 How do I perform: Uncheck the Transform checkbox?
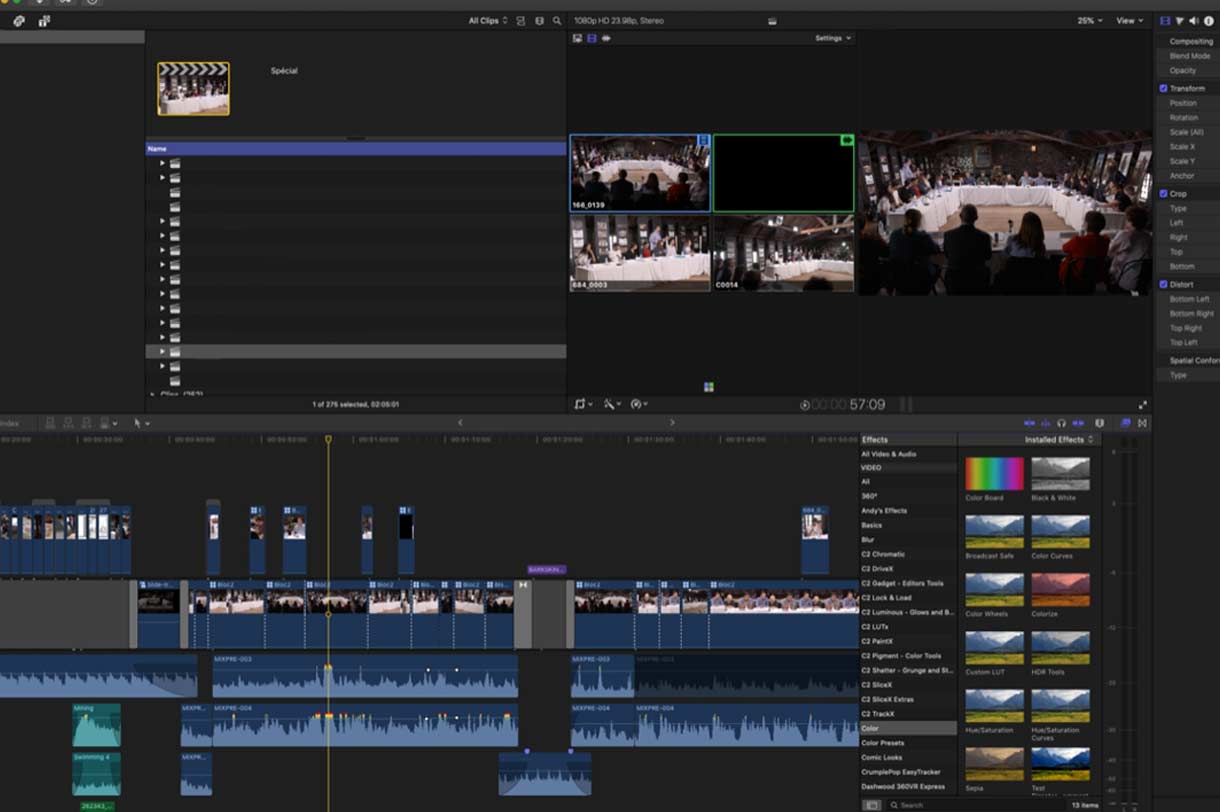tap(1164, 88)
